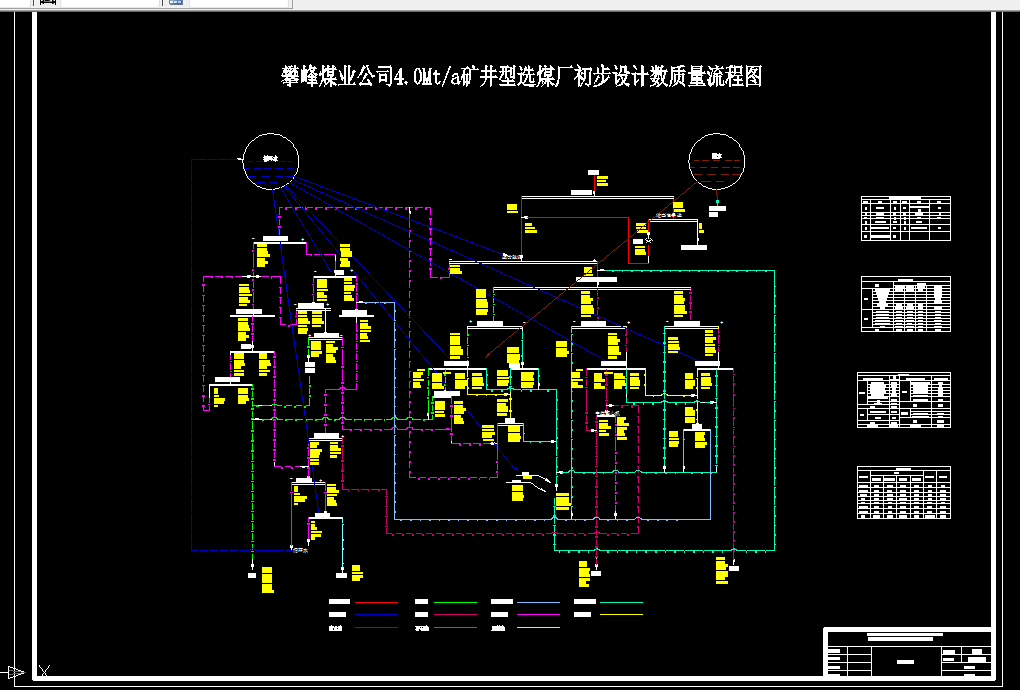Select the title block in drawing corner
This screenshot has width=1020, height=690.
(x=908, y=652)
